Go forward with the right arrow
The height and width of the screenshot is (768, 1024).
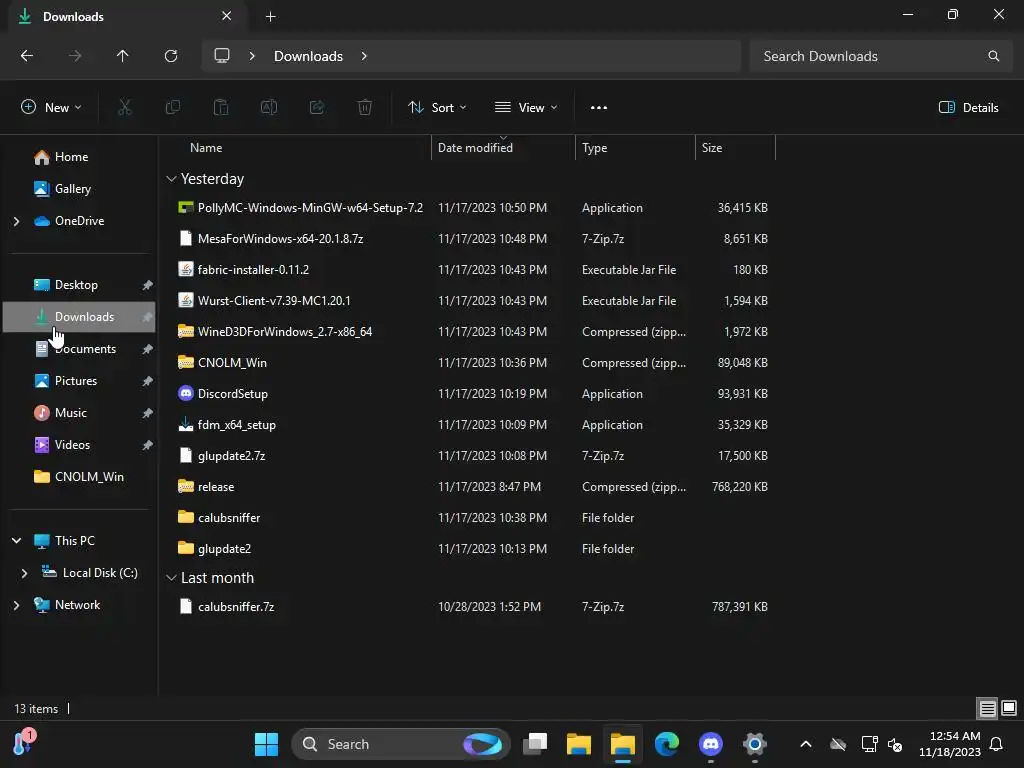click(75, 56)
